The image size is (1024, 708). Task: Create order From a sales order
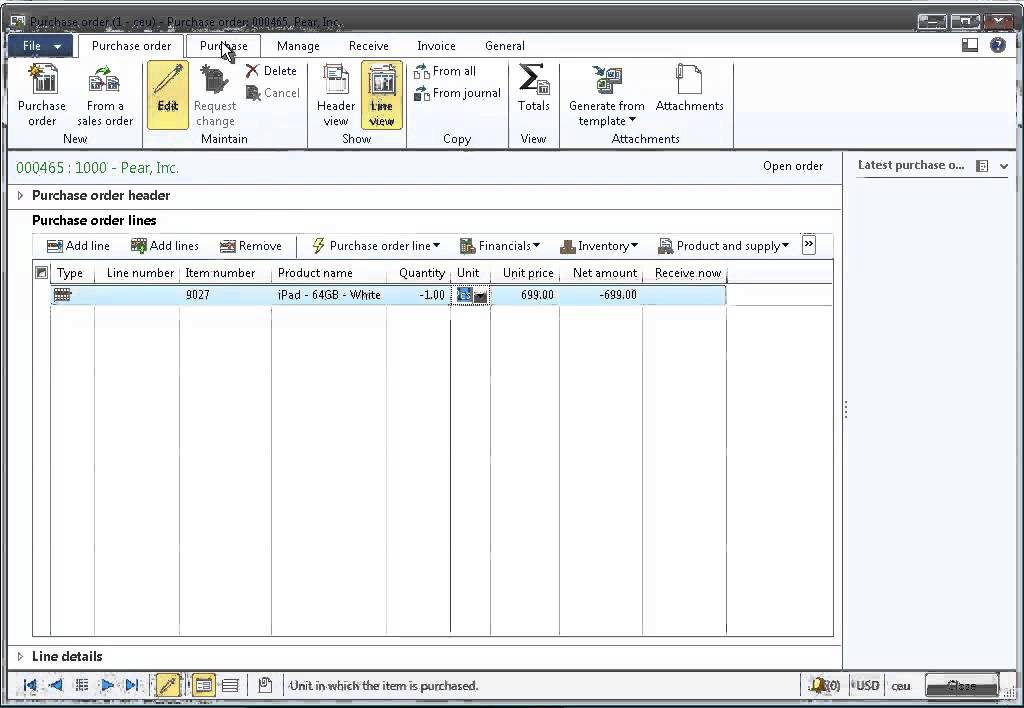[104, 95]
